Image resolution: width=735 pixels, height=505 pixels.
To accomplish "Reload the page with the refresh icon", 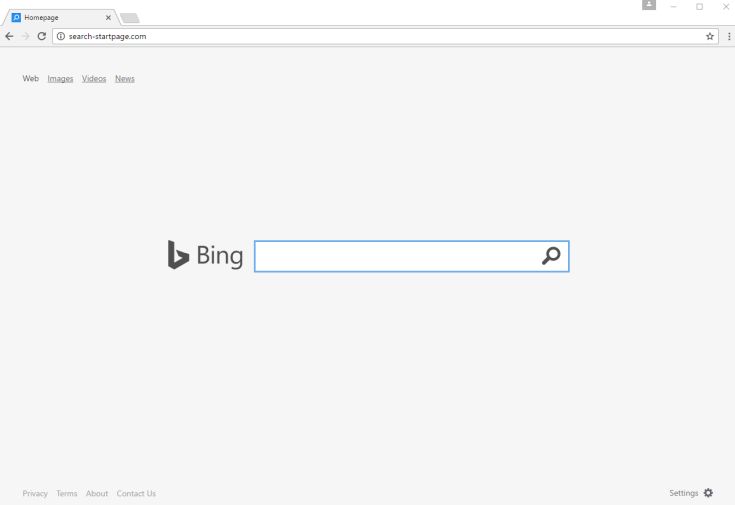I will coord(41,36).
